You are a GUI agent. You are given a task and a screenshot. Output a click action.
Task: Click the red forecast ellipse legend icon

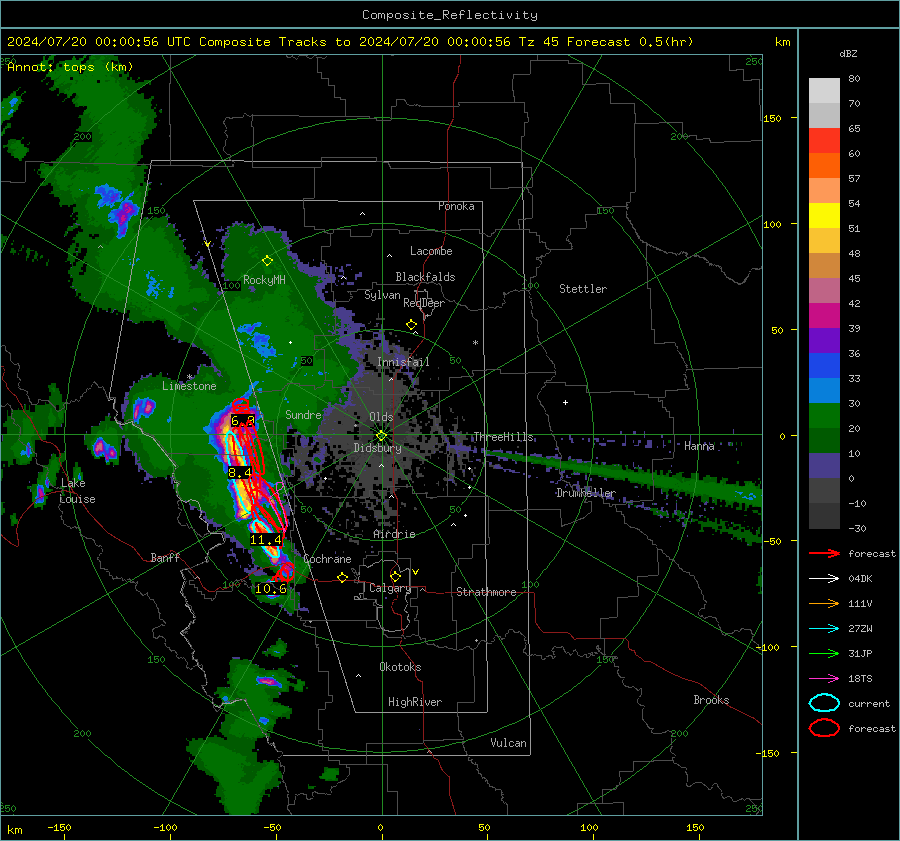click(824, 728)
